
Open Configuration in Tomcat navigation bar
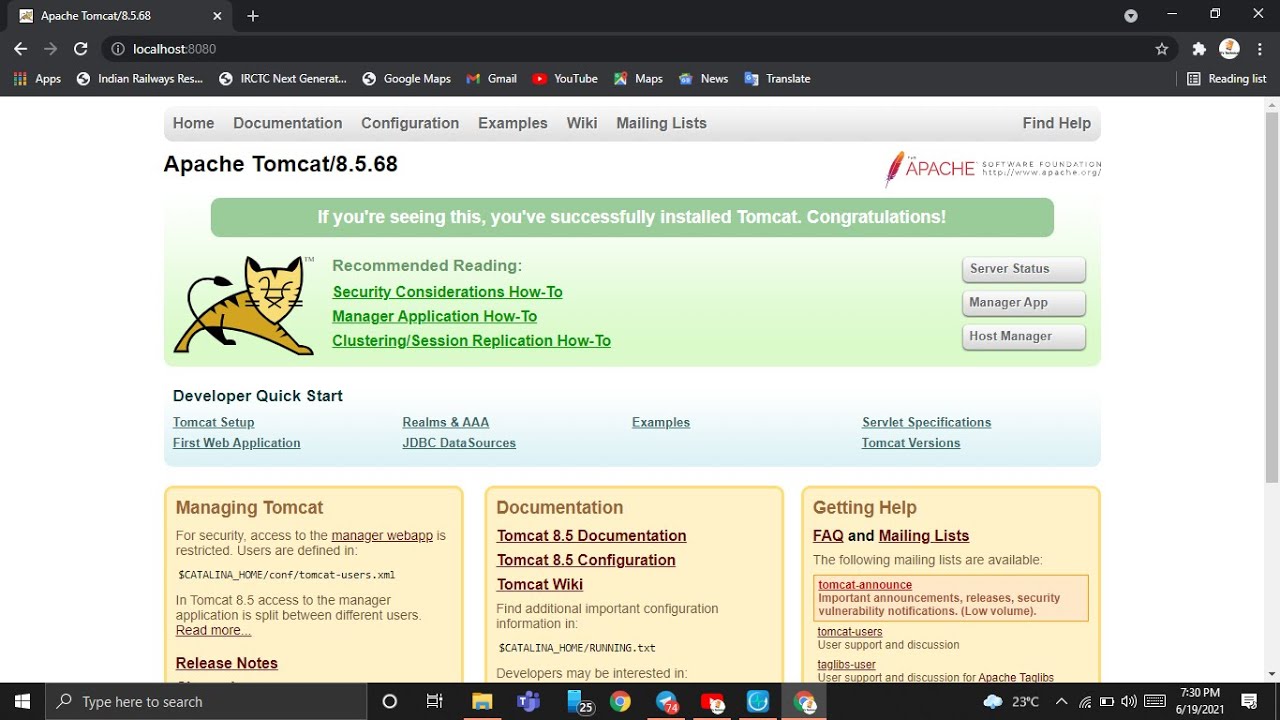[410, 123]
